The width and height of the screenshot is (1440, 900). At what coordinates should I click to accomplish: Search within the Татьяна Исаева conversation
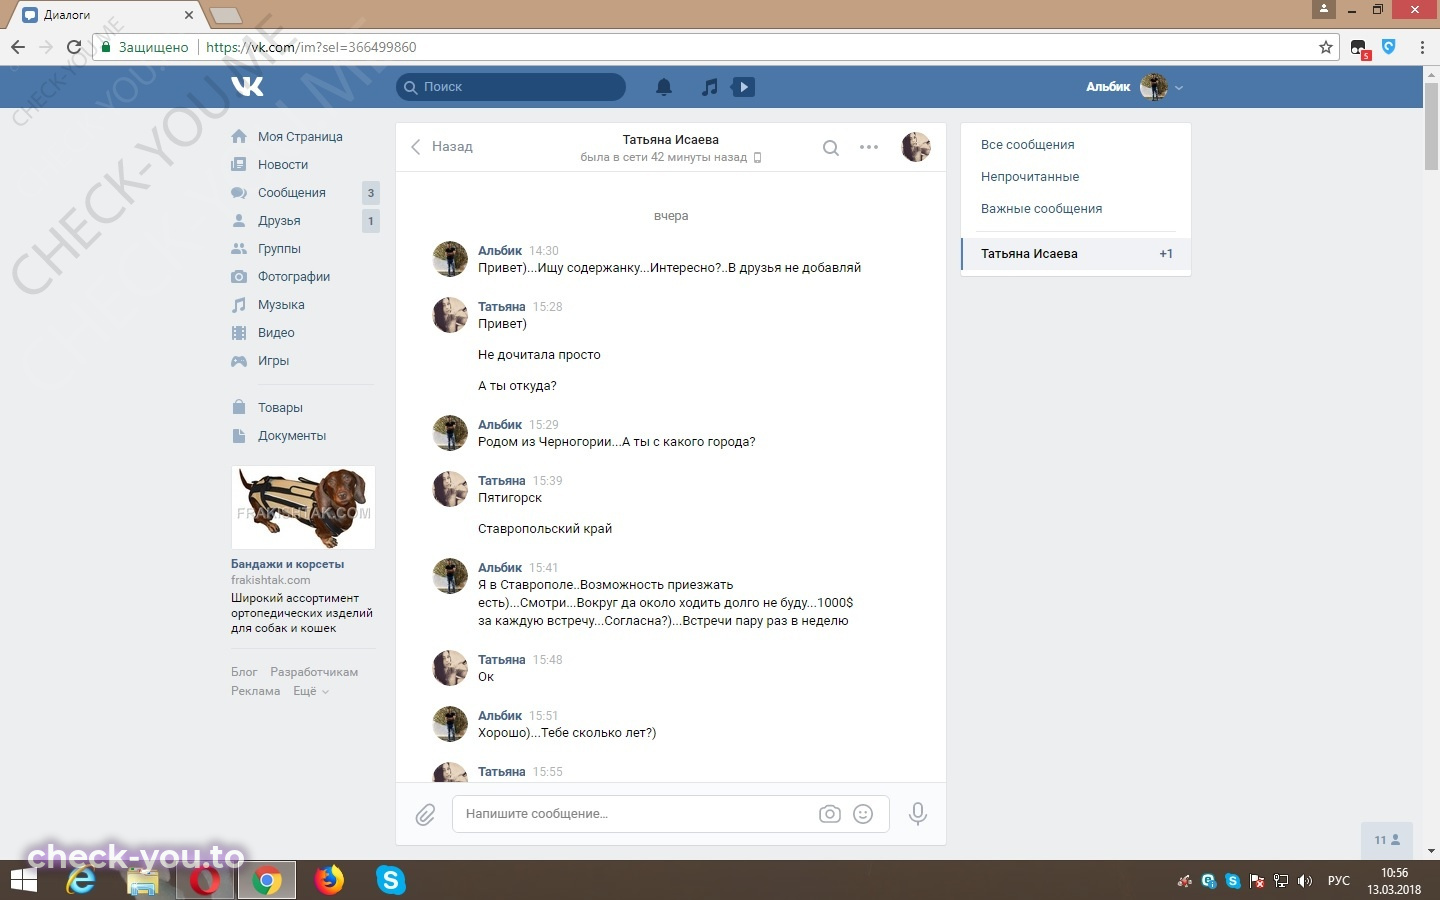[830, 147]
